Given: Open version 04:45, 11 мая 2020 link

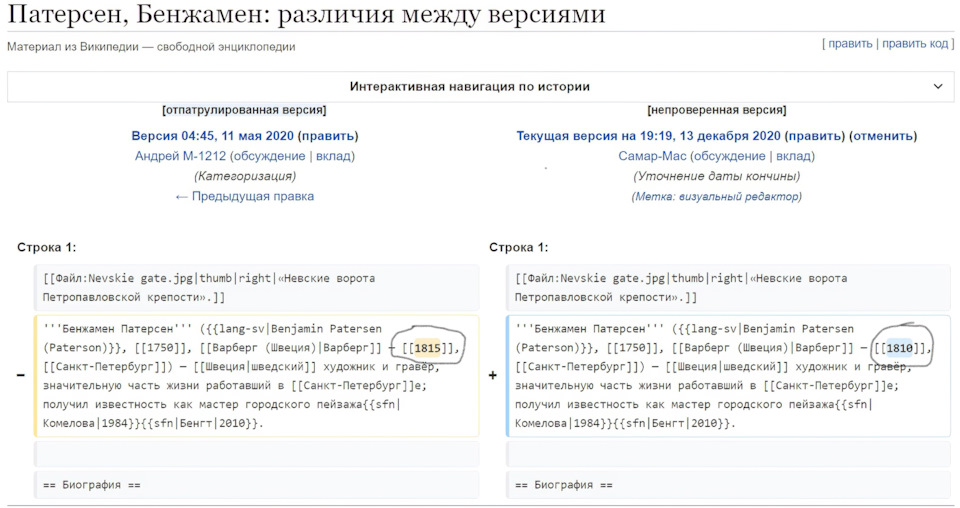Looking at the screenshot, I should pyautogui.click(x=212, y=136).
